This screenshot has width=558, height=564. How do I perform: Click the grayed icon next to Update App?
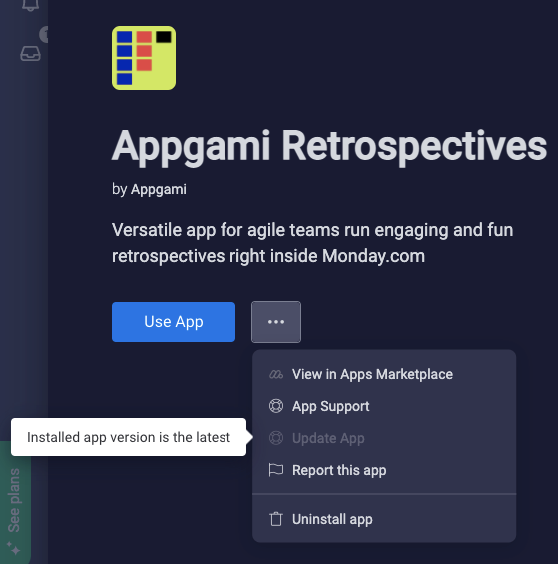[x=276, y=438]
